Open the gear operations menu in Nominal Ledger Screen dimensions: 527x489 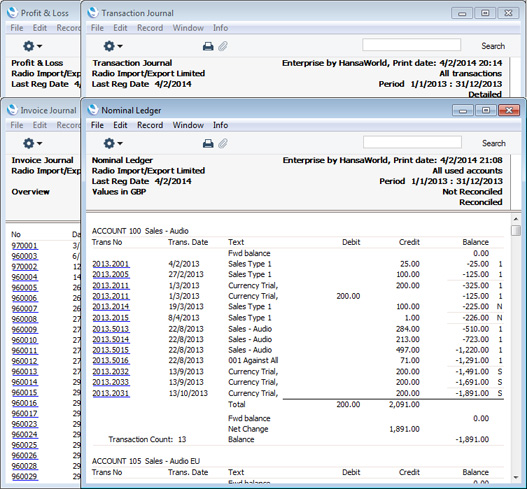pyautogui.click(x=113, y=144)
